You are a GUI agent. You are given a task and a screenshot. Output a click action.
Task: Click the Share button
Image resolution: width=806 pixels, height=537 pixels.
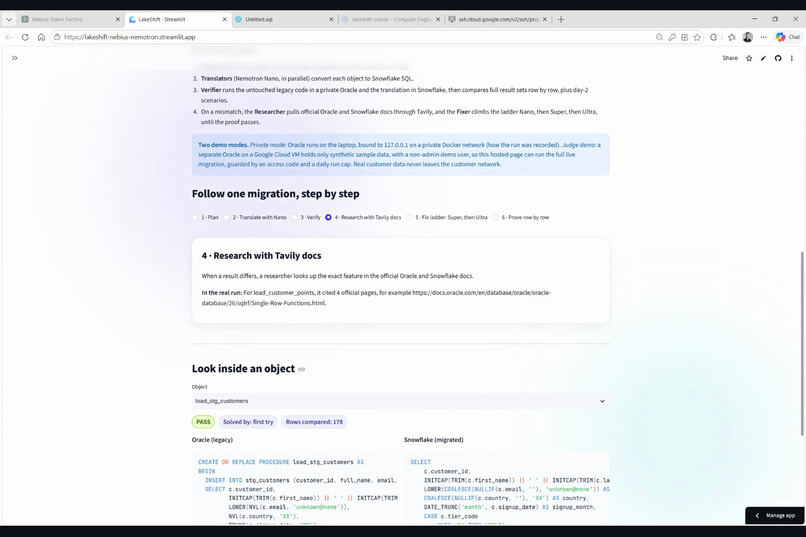[x=729, y=58]
